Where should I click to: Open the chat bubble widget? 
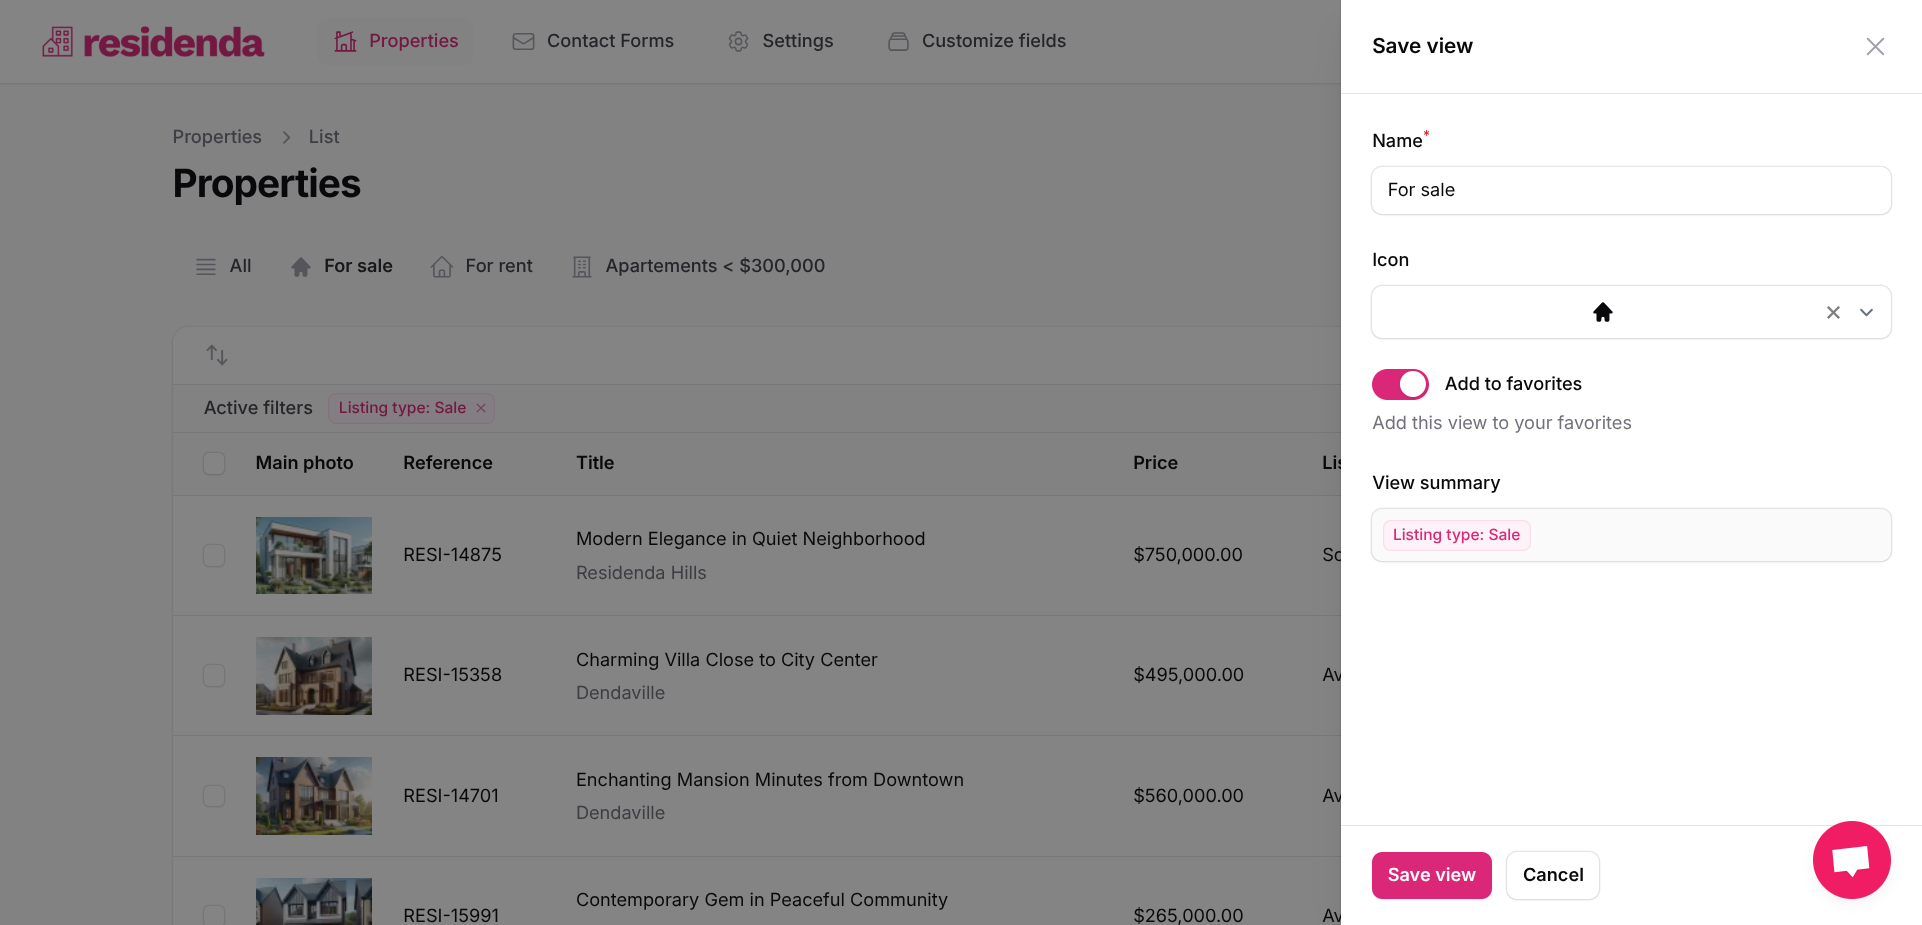pos(1851,860)
